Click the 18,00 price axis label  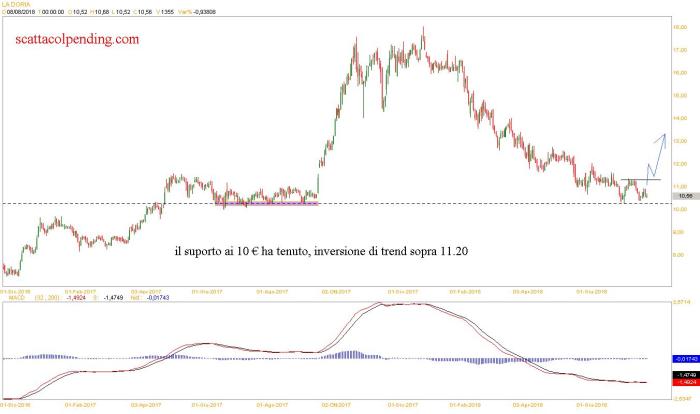[679, 27]
